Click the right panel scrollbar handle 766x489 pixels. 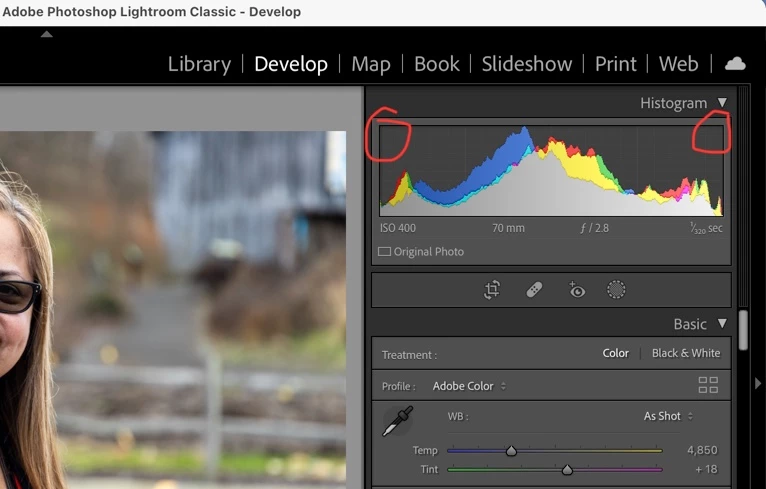pos(744,330)
